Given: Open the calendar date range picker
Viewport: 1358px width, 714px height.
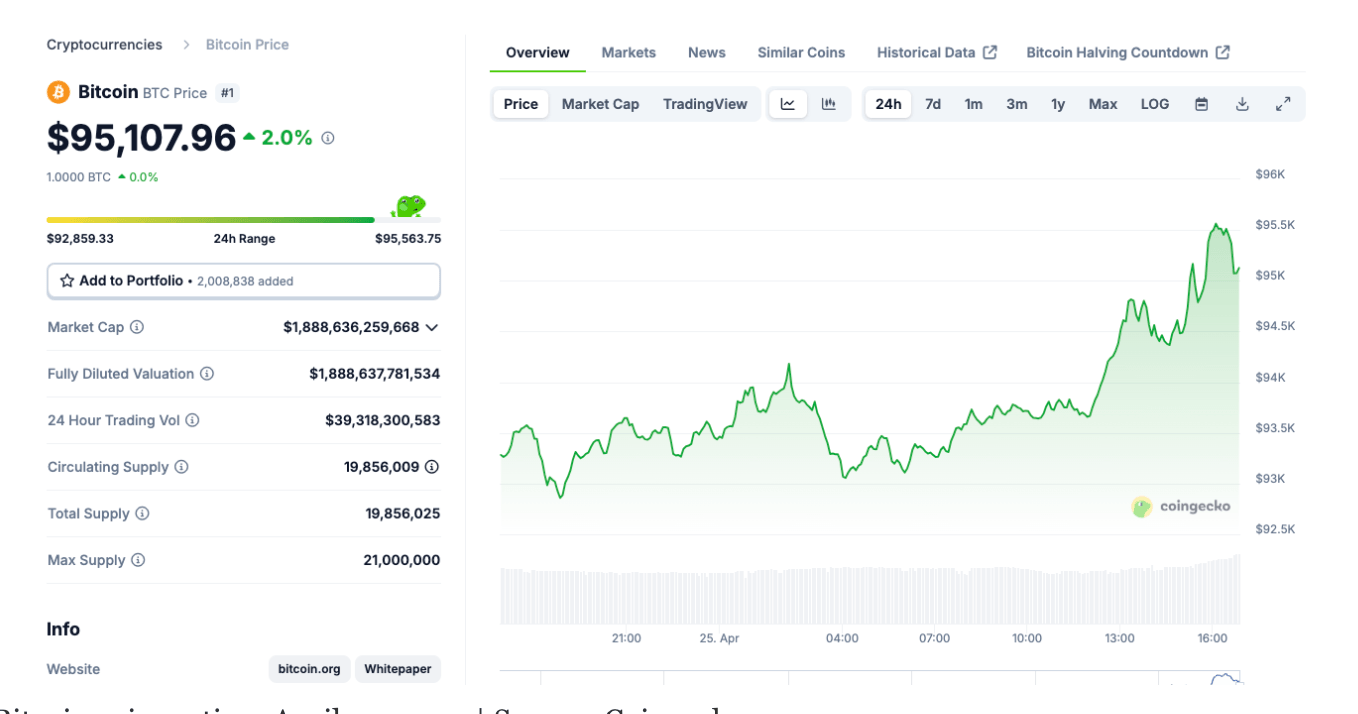Looking at the screenshot, I should (1201, 103).
